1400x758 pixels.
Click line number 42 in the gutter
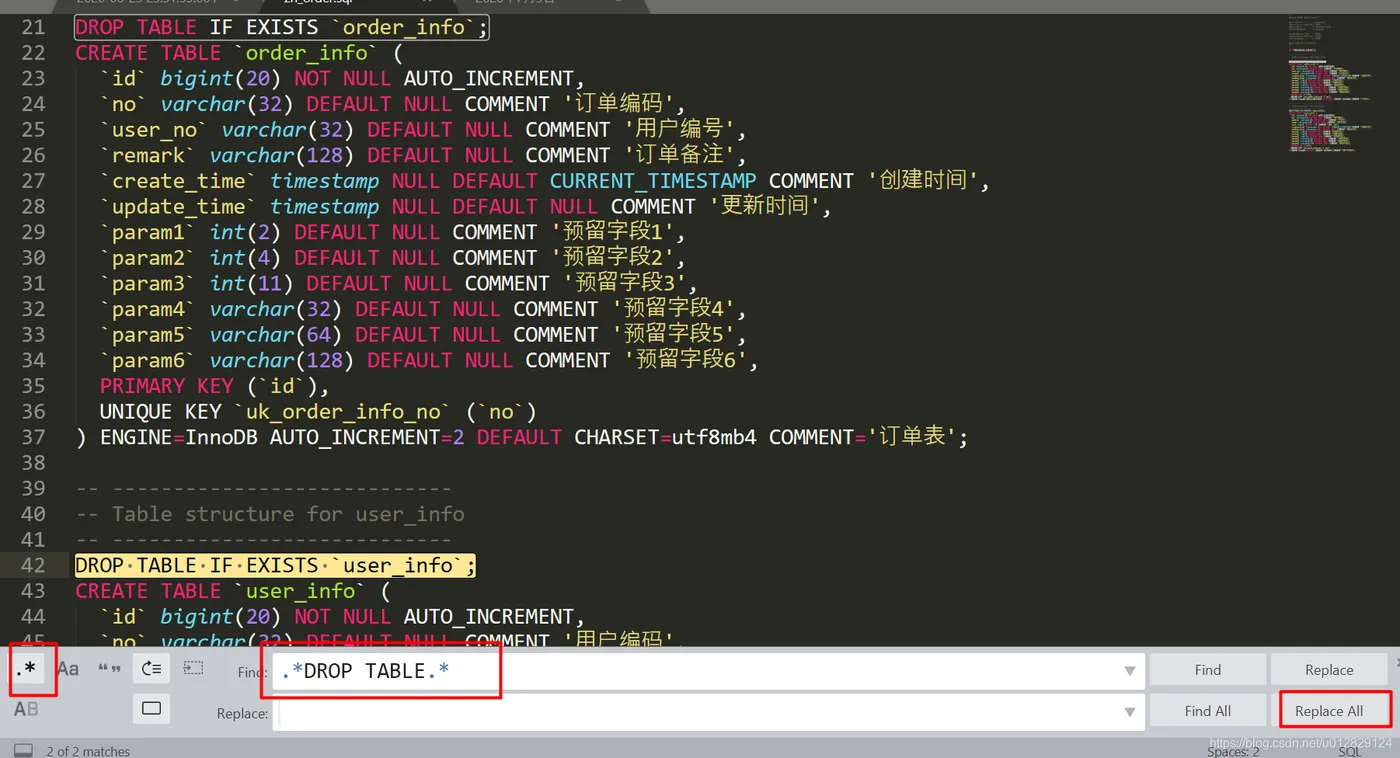[x=33, y=565]
